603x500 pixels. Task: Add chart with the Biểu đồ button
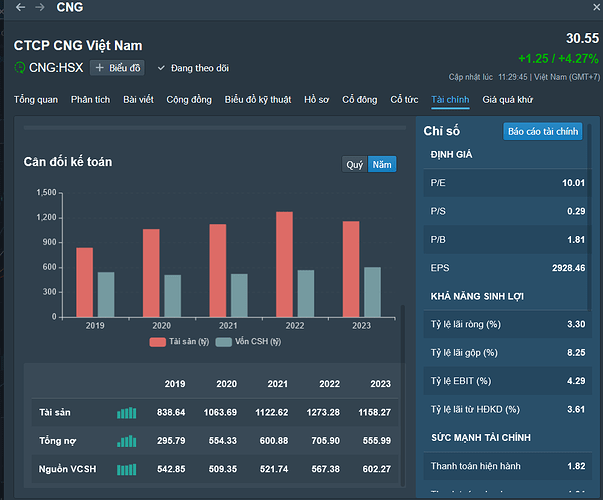(117, 68)
